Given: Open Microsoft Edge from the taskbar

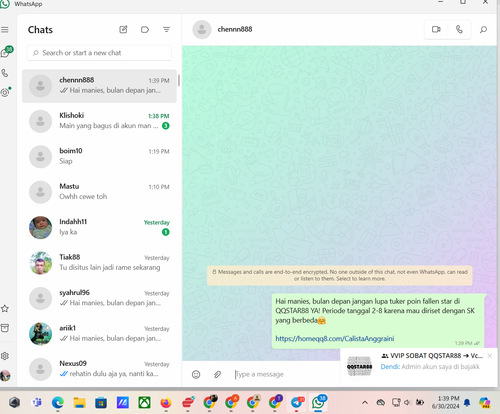Looking at the screenshot, I should pos(58,403).
